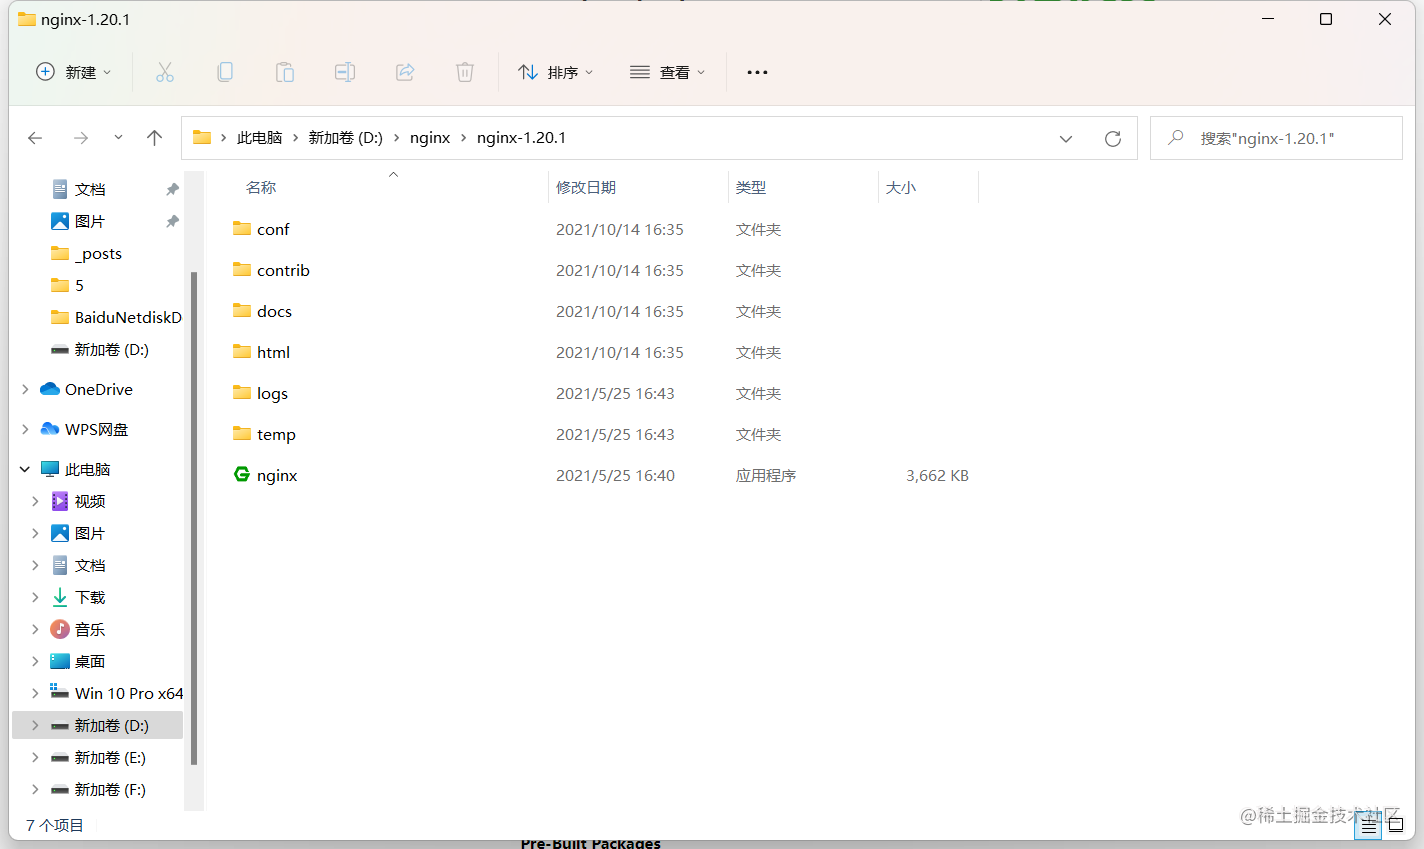Expand the 视频 tree node
Viewport: 1424px width, 849px height.
(35, 501)
